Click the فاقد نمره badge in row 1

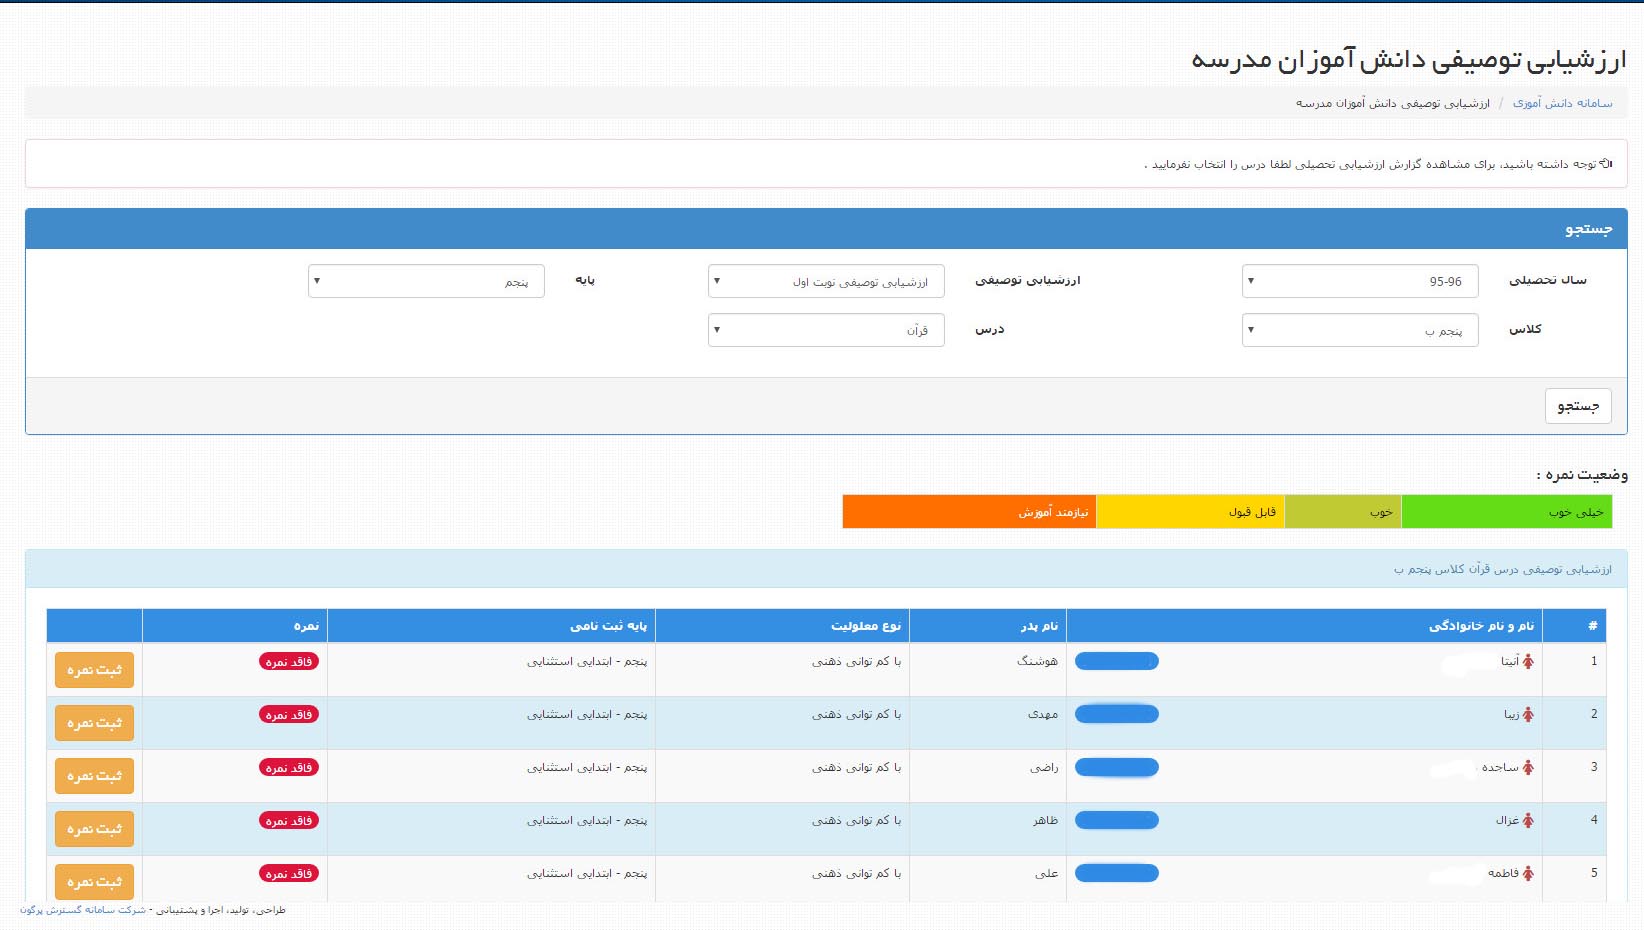pyautogui.click(x=289, y=661)
